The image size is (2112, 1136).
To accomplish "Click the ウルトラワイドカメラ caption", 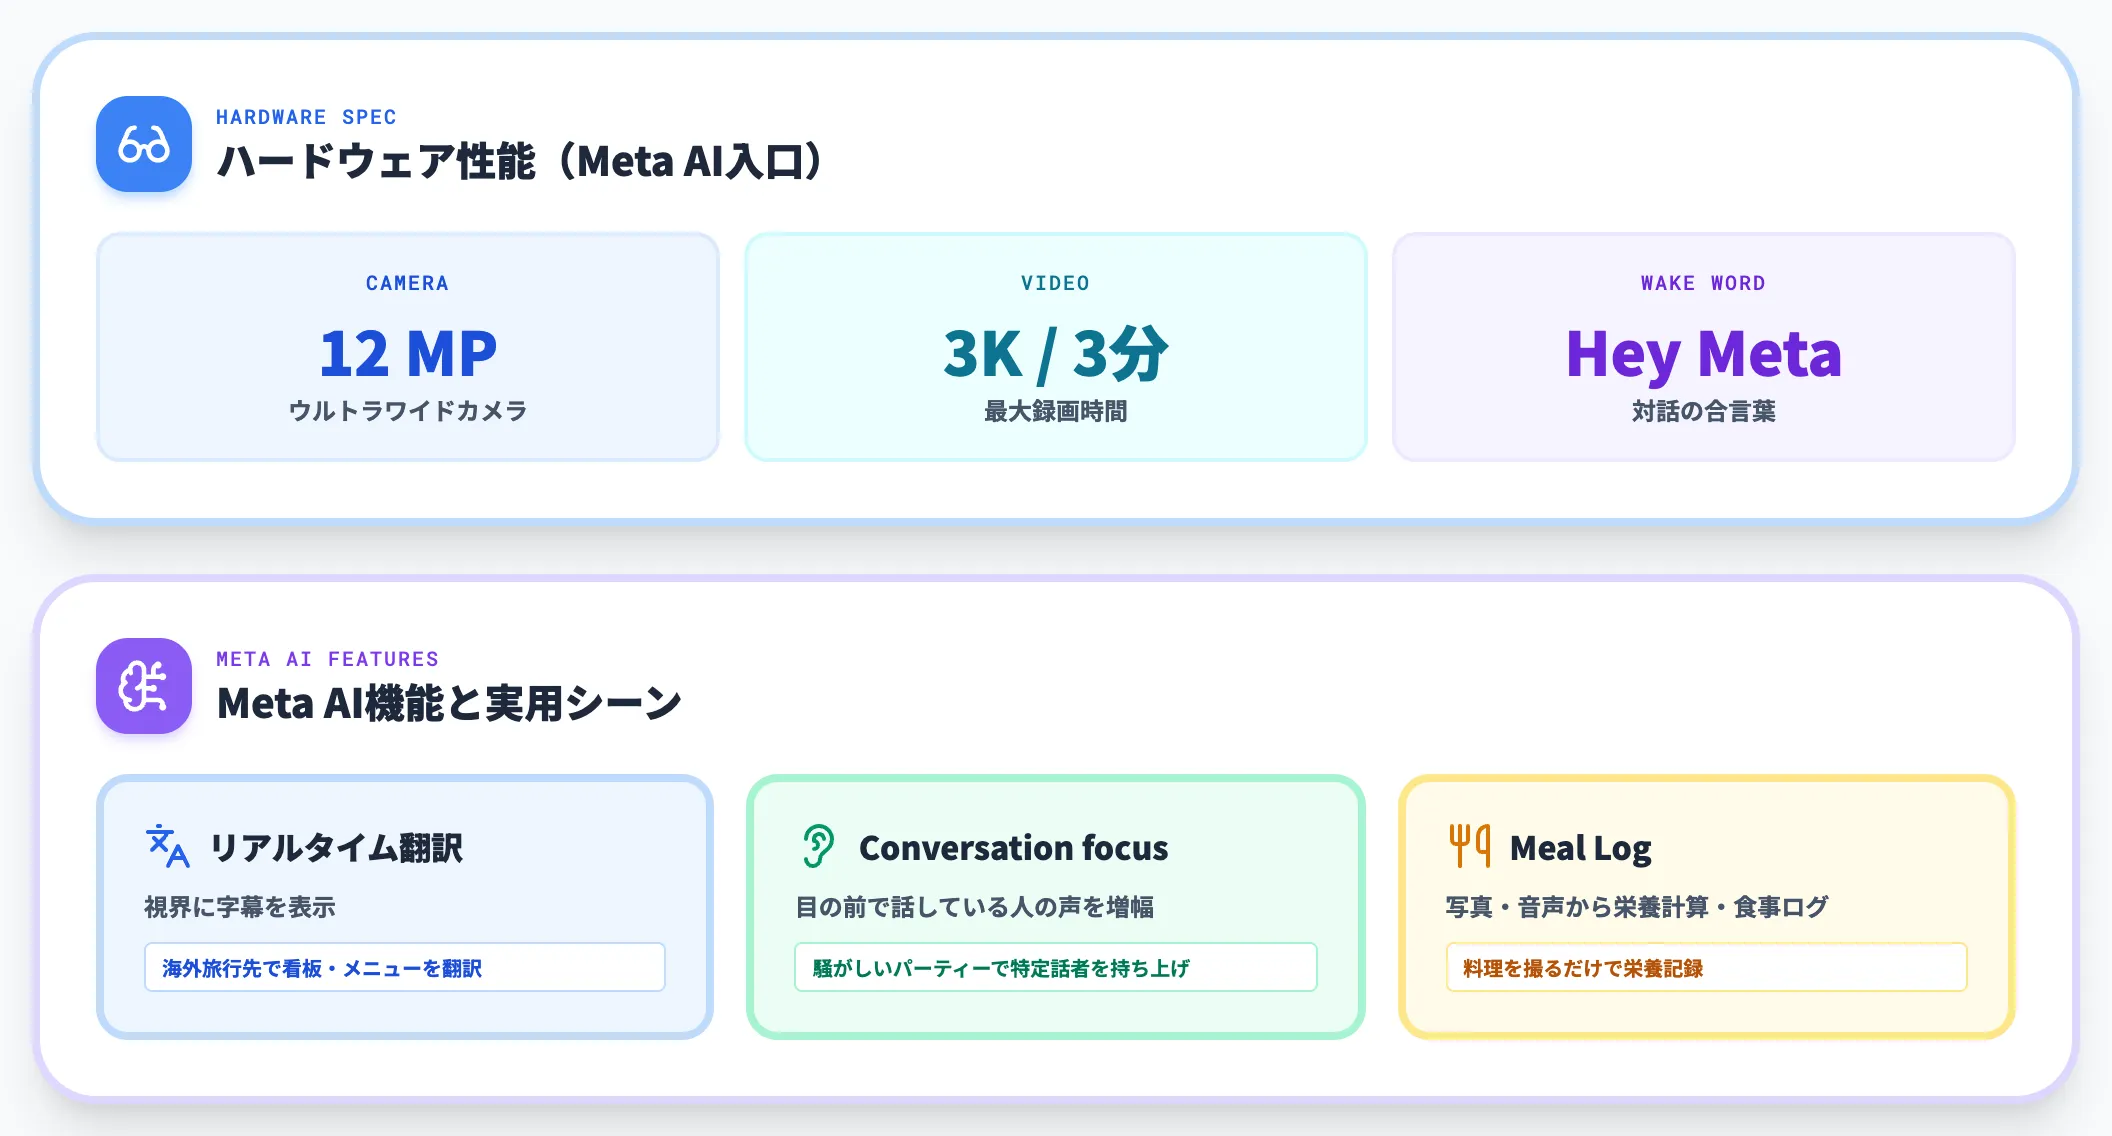I will click(408, 411).
